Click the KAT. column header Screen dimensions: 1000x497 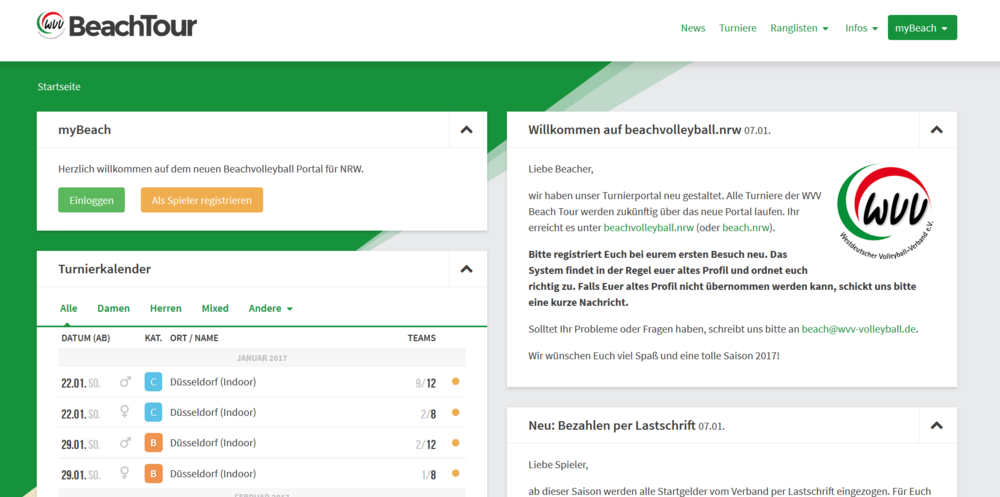[153, 338]
